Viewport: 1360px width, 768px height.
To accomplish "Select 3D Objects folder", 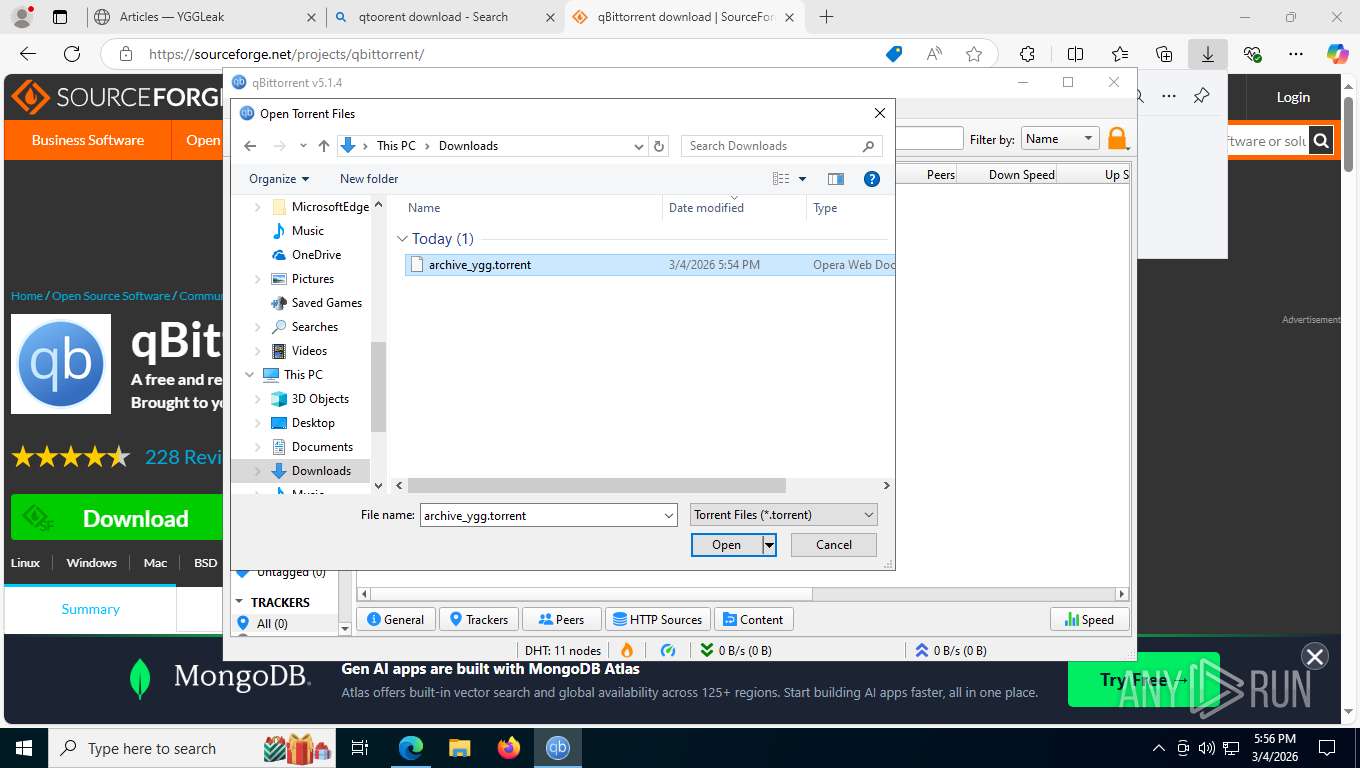I will tap(320, 399).
